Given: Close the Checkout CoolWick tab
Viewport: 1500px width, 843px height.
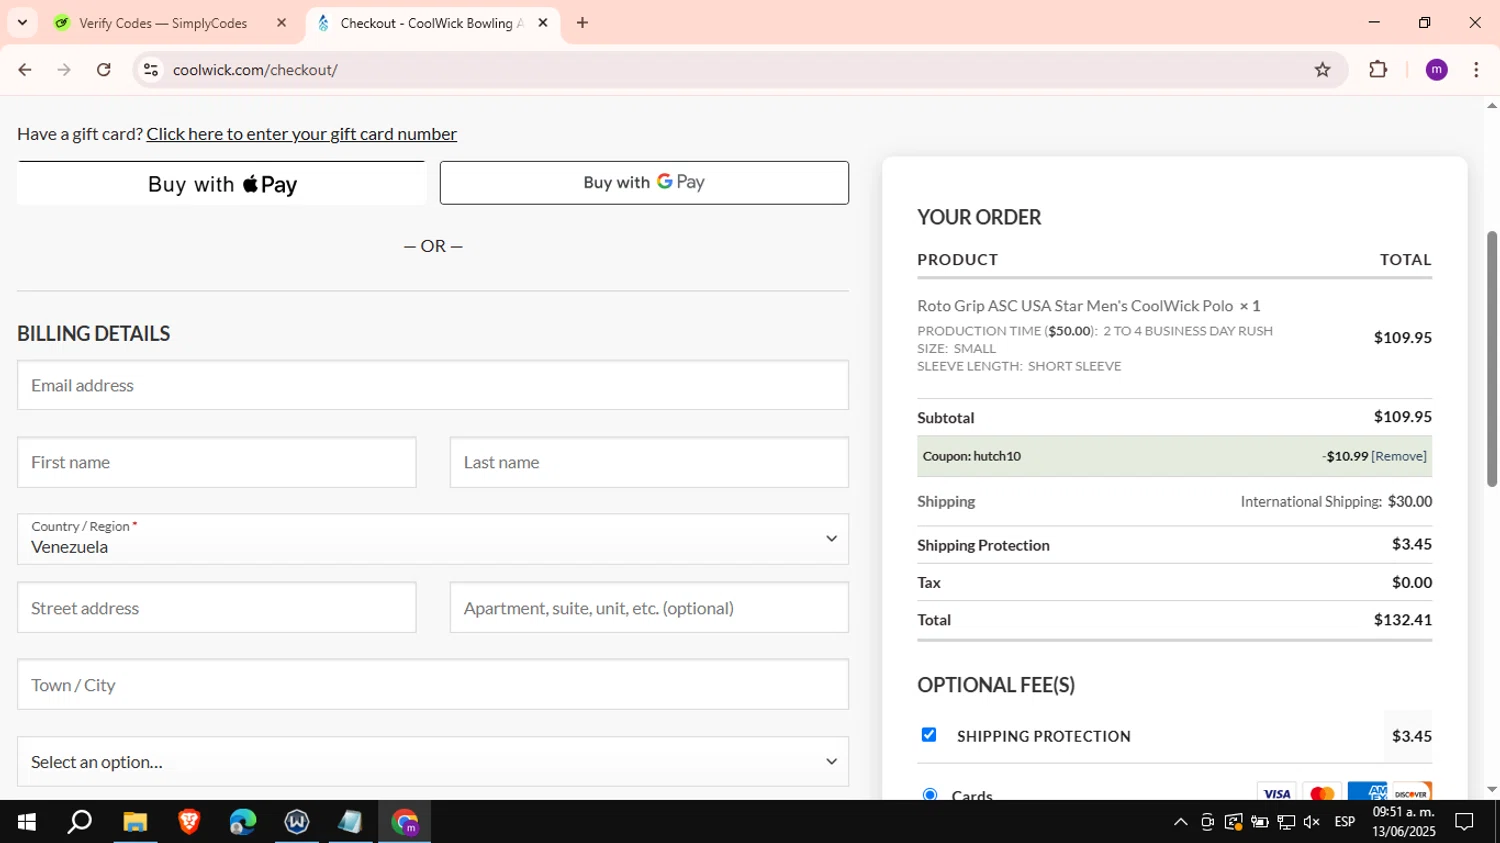Looking at the screenshot, I should (543, 23).
